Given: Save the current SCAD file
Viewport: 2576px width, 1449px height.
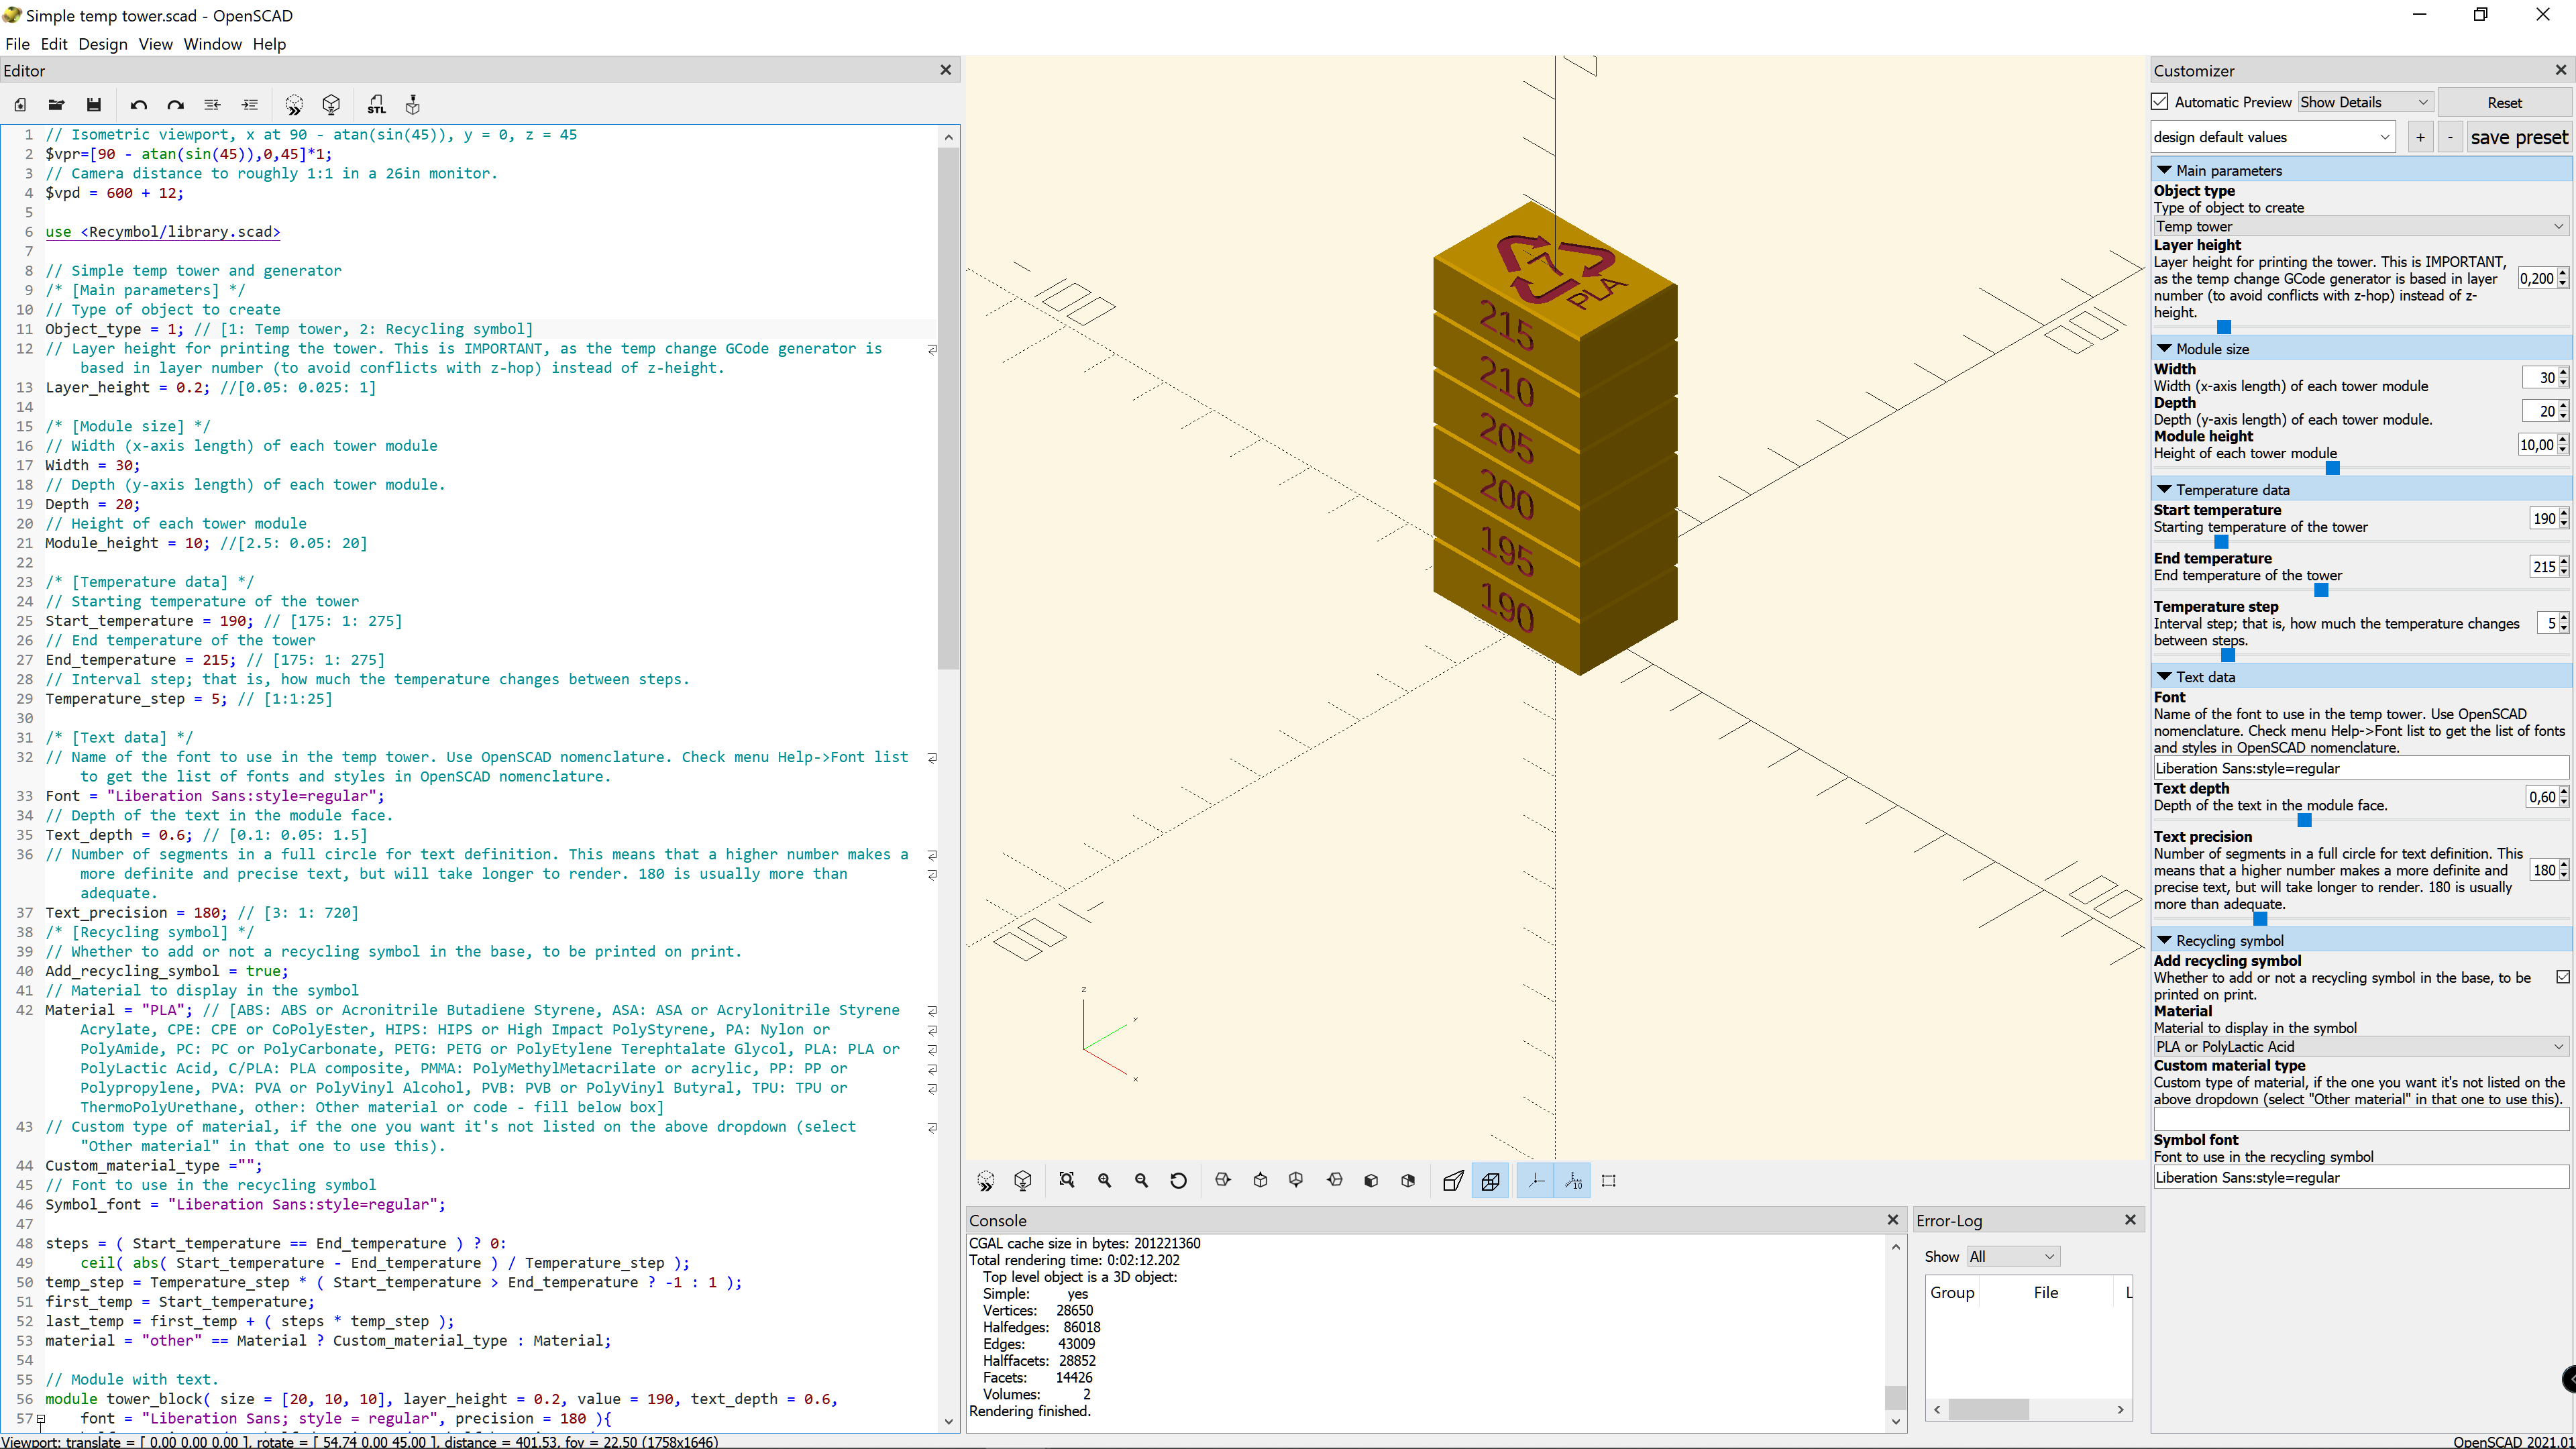Looking at the screenshot, I should [93, 104].
